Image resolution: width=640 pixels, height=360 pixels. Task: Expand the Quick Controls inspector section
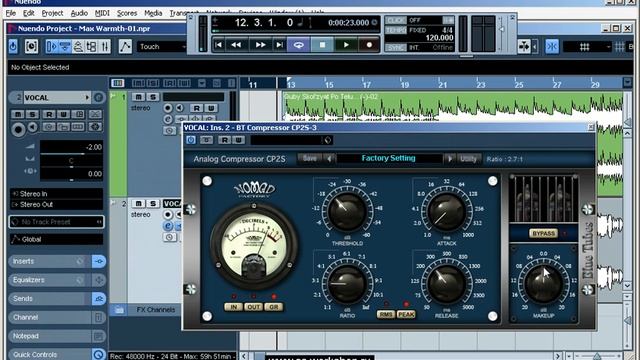click(49, 354)
